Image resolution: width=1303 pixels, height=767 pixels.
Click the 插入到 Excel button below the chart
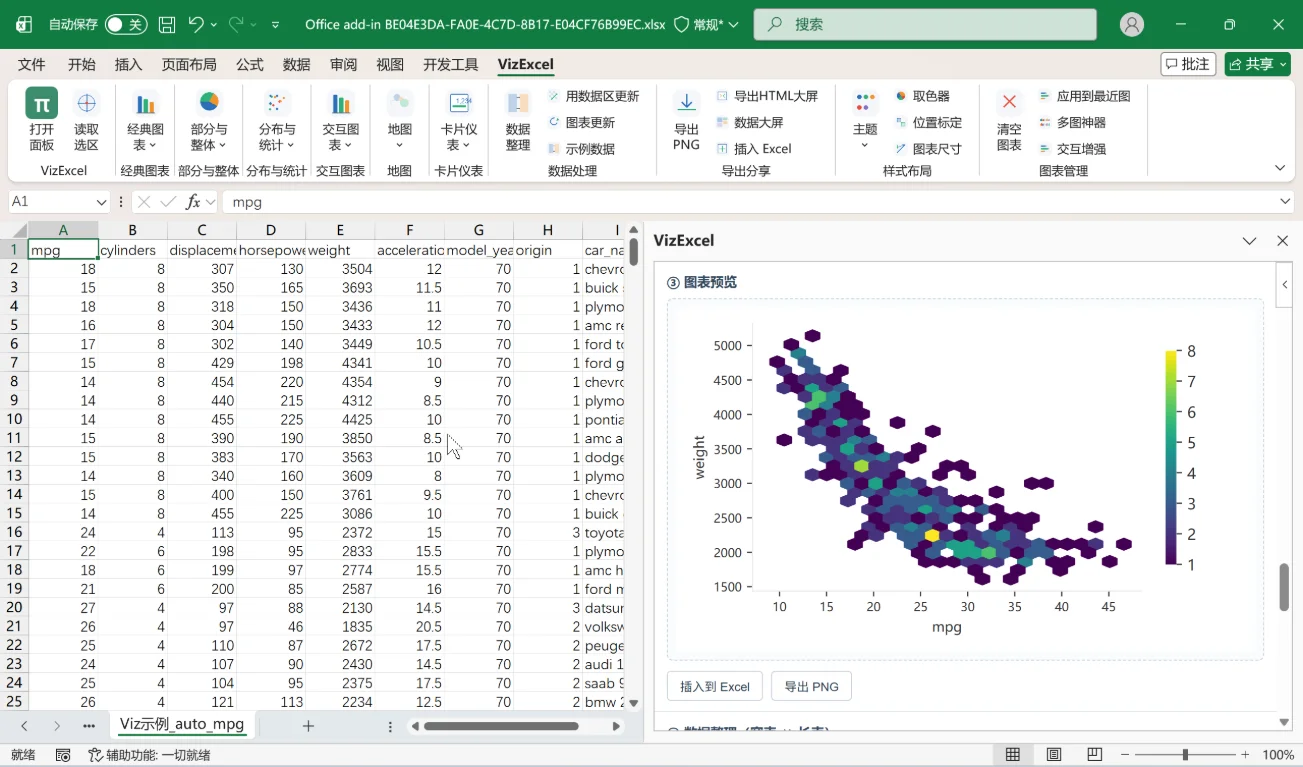point(715,686)
